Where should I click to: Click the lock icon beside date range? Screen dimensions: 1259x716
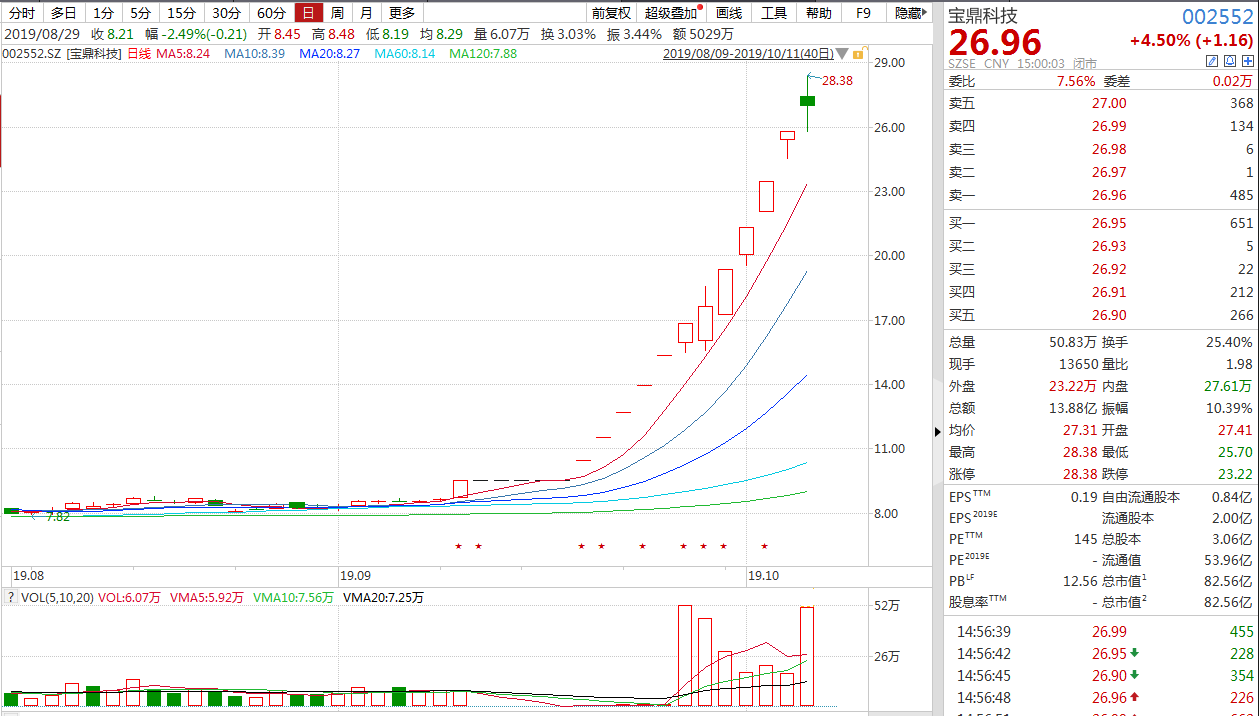[x=858, y=53]
